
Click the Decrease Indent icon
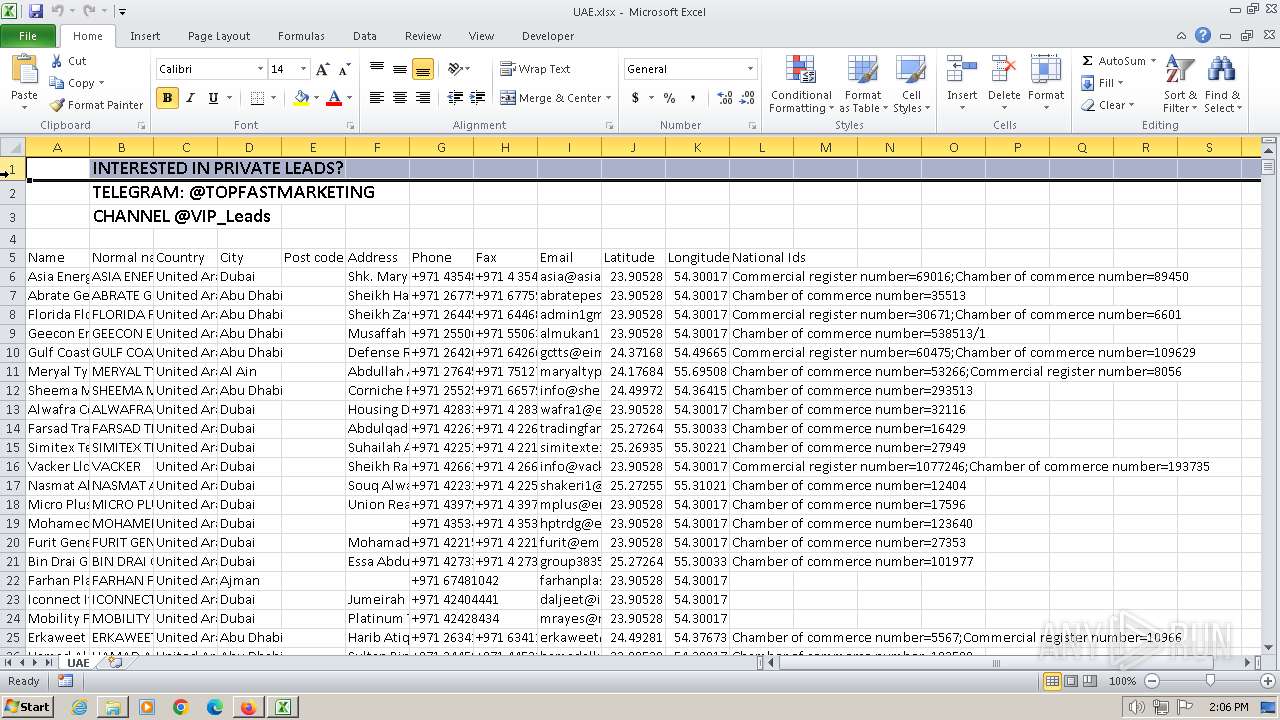(455, 98)
